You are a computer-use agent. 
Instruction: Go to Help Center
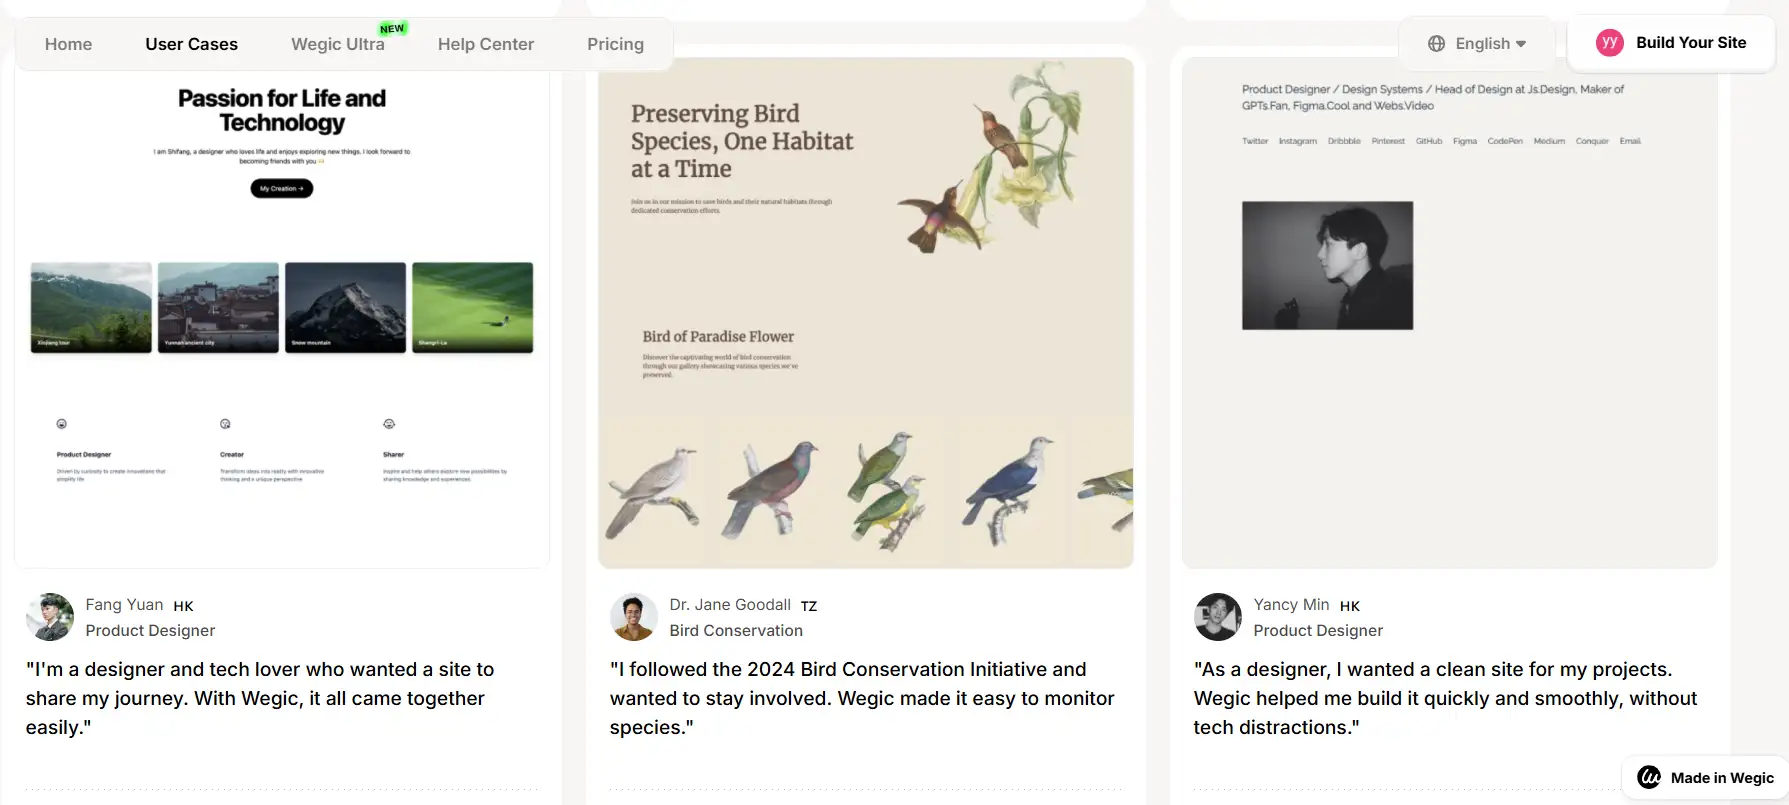[485, 44]
